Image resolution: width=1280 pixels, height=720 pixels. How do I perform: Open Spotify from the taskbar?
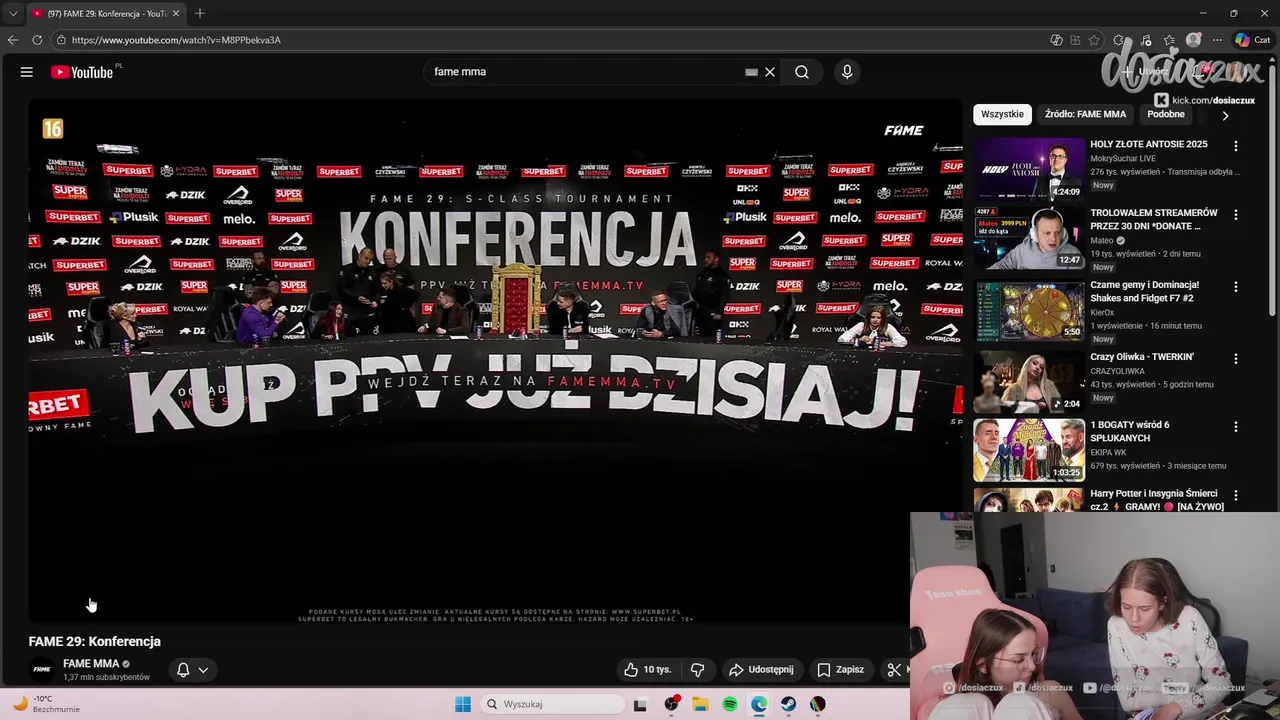pos(730,704)
